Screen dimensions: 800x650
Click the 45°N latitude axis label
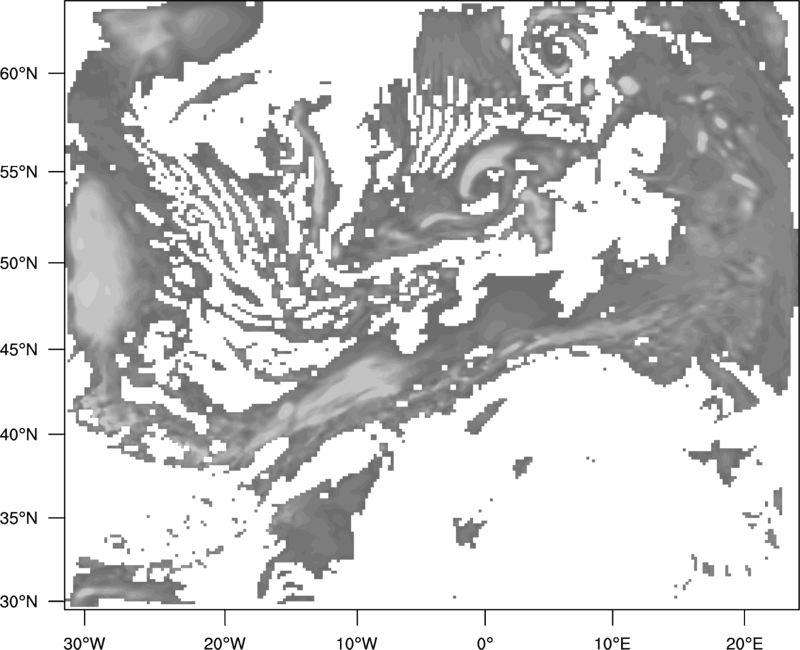click(x=19, y=349)
